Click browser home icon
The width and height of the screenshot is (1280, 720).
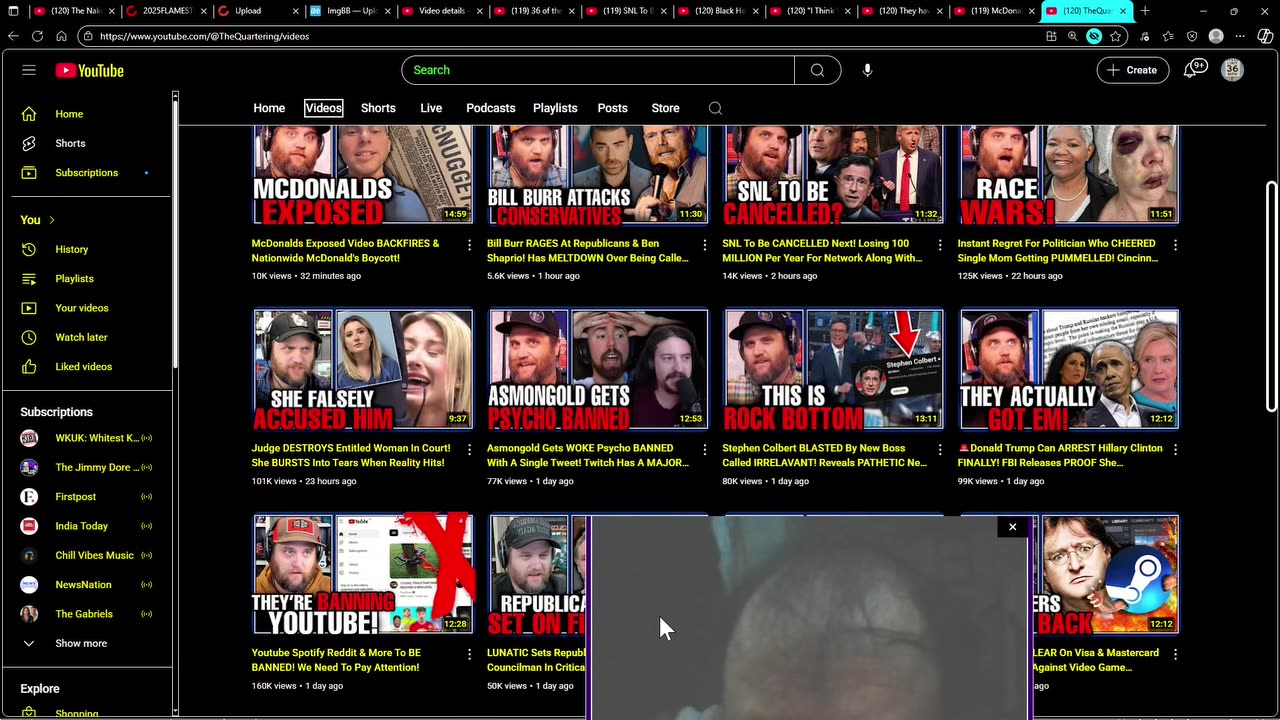tap(61, 36)
